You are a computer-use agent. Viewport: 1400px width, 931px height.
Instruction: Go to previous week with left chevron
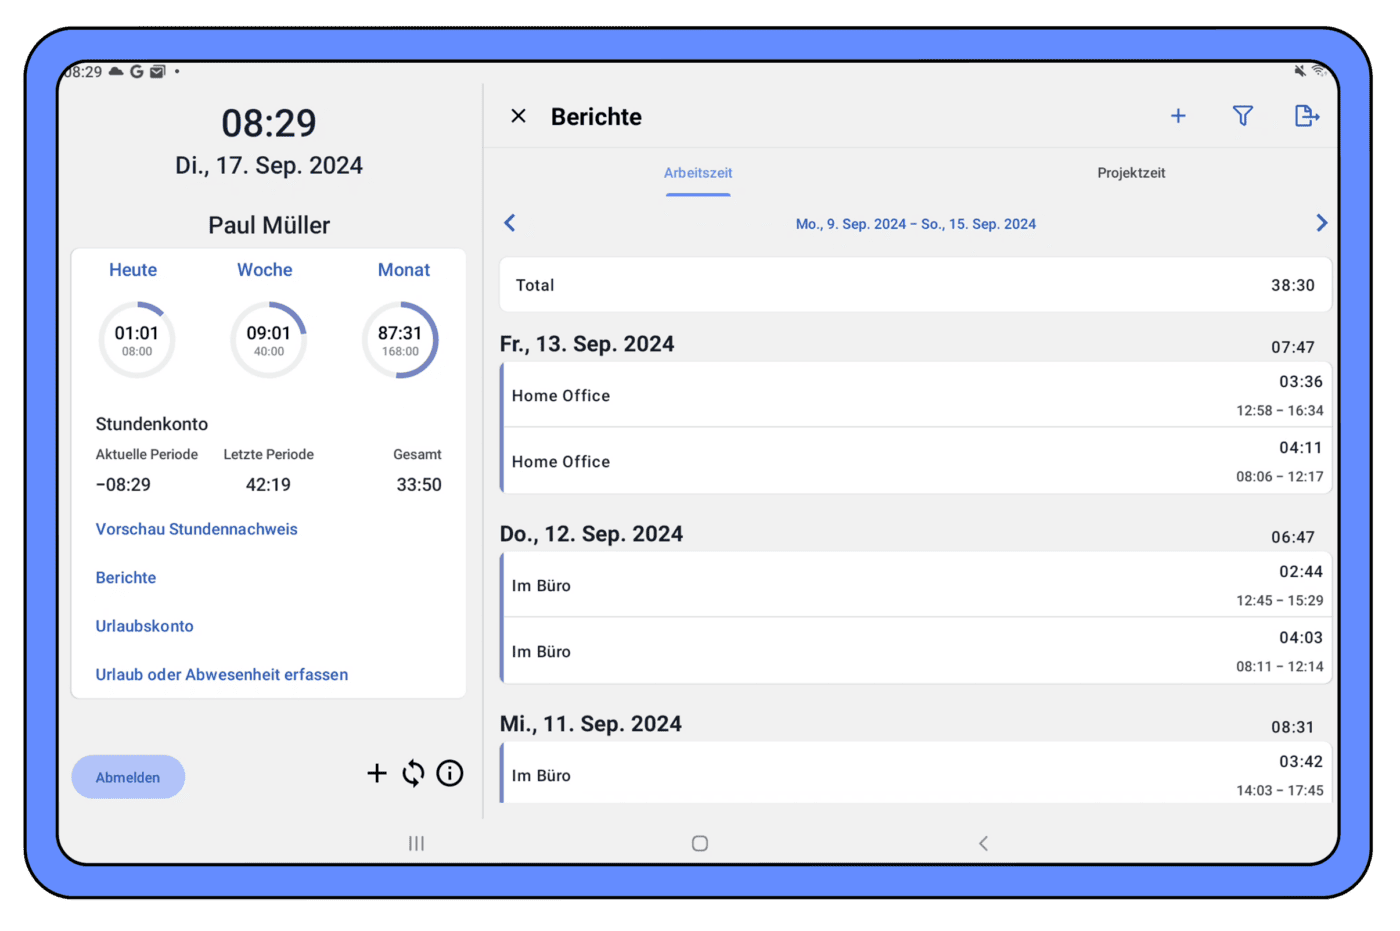coord(510,223)
